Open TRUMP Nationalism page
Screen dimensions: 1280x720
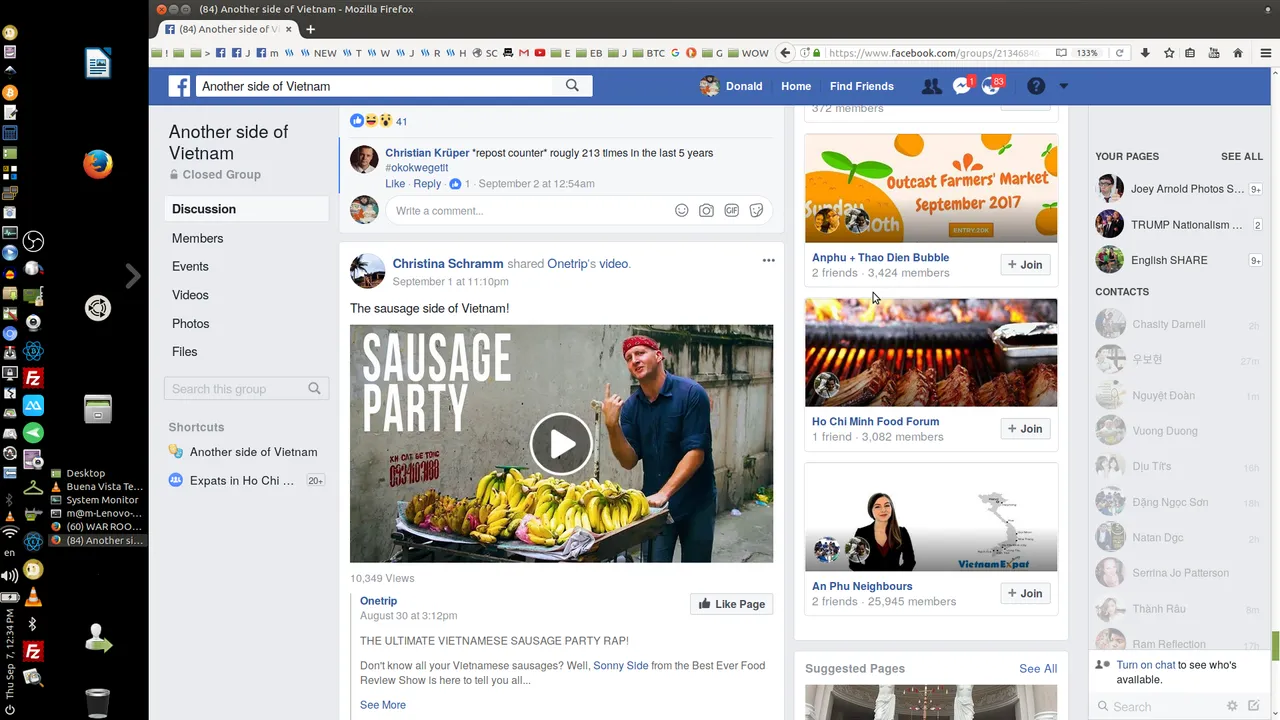click(x=1179, y=225)
